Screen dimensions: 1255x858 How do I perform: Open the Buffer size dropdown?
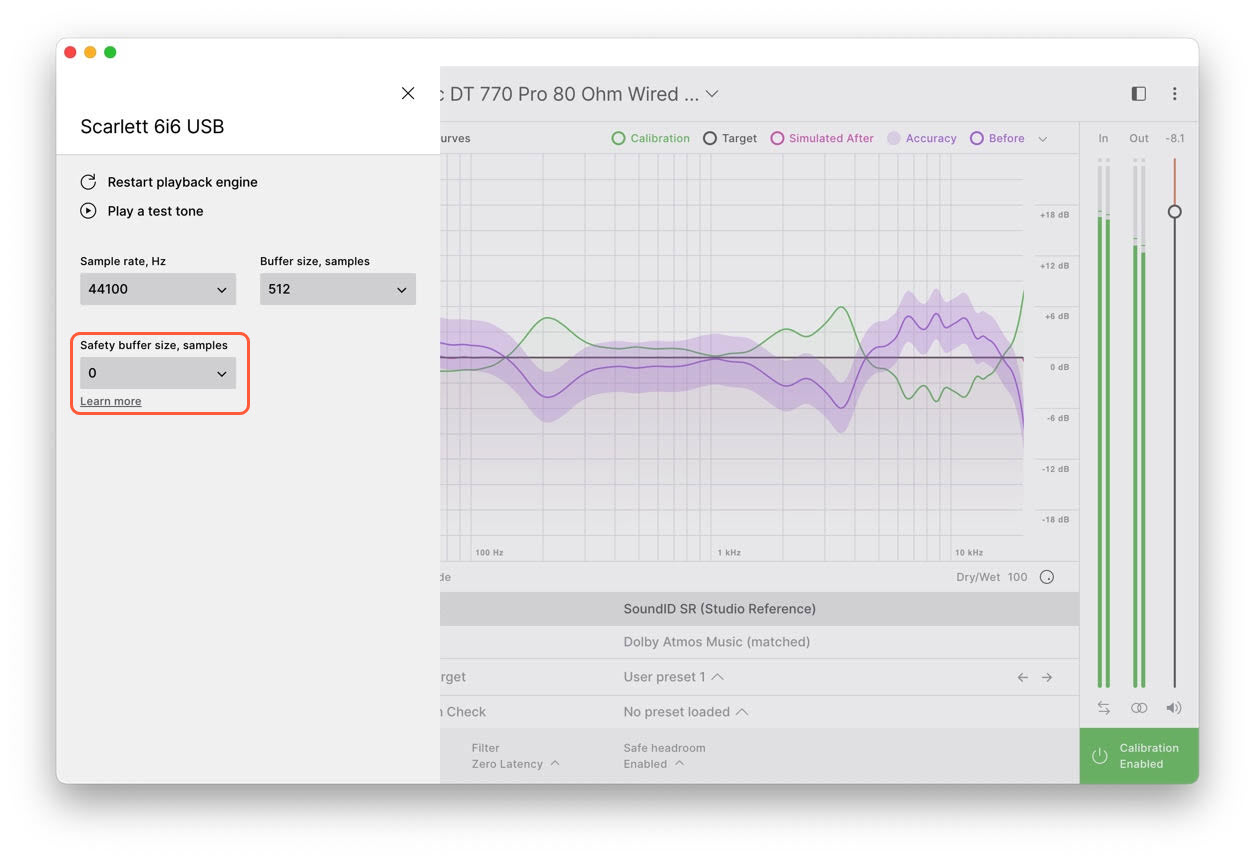(338, 289)
